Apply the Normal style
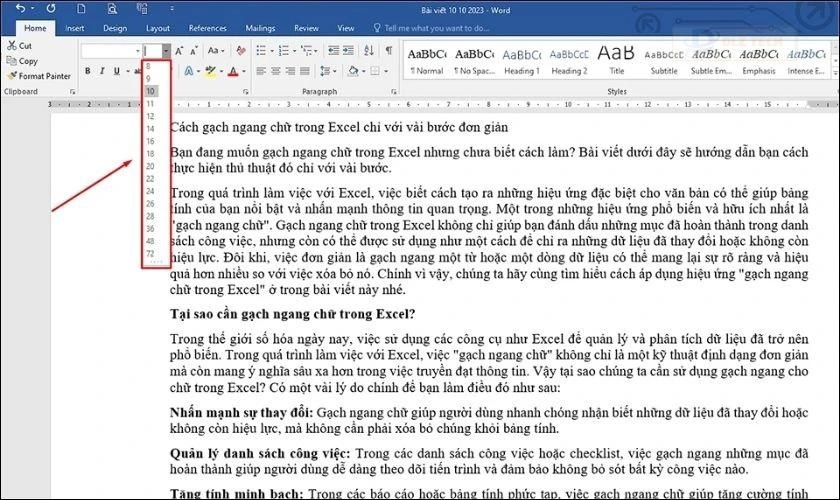 [427, 61]
